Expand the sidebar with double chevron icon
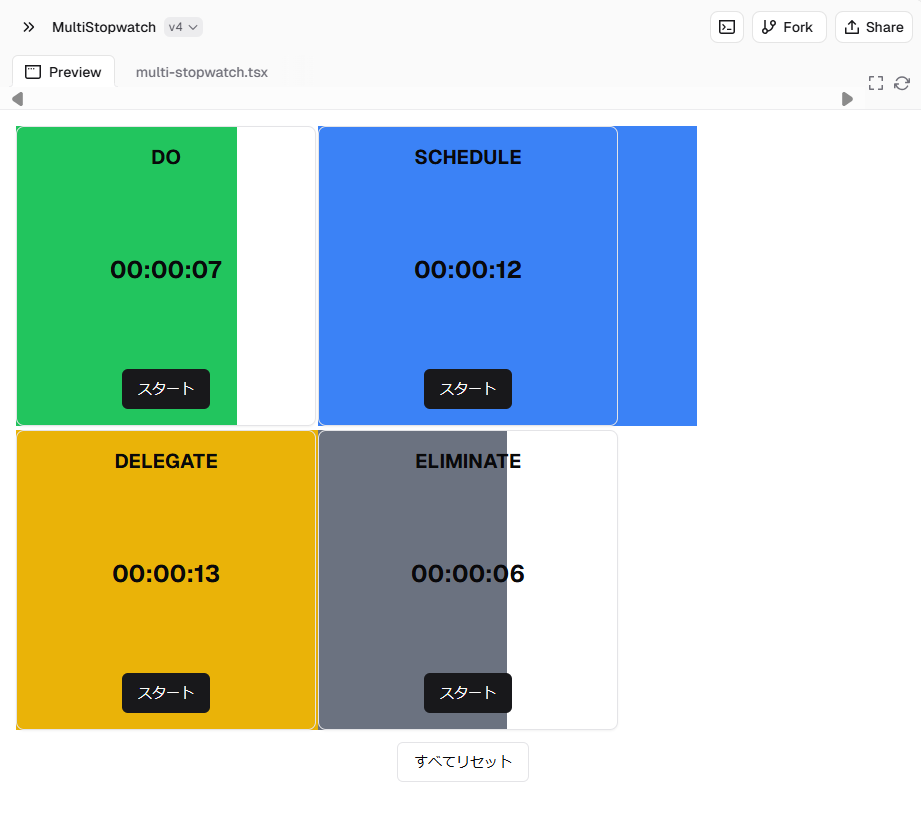The width and height of the screenshot is (921, 838). (x=29, y=27)
